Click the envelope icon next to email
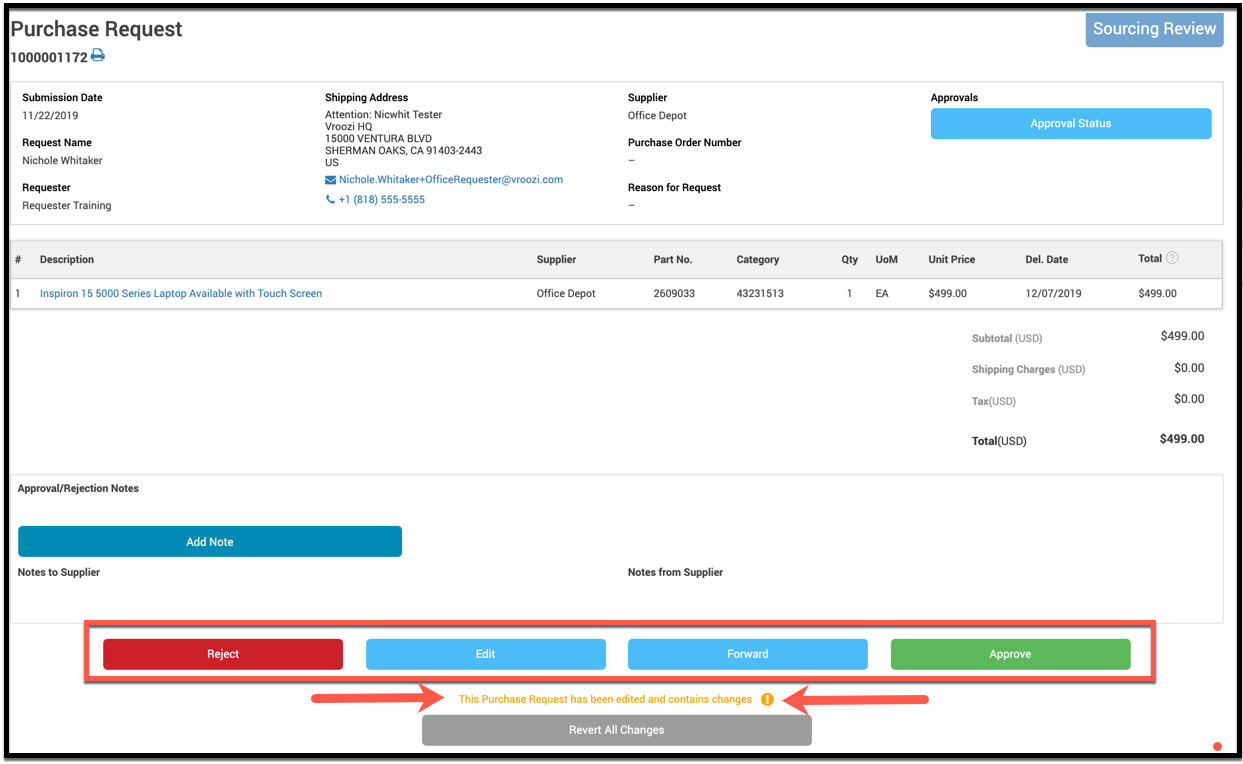The height and width of the screenshot is (764, 1243). click(330, 180)
